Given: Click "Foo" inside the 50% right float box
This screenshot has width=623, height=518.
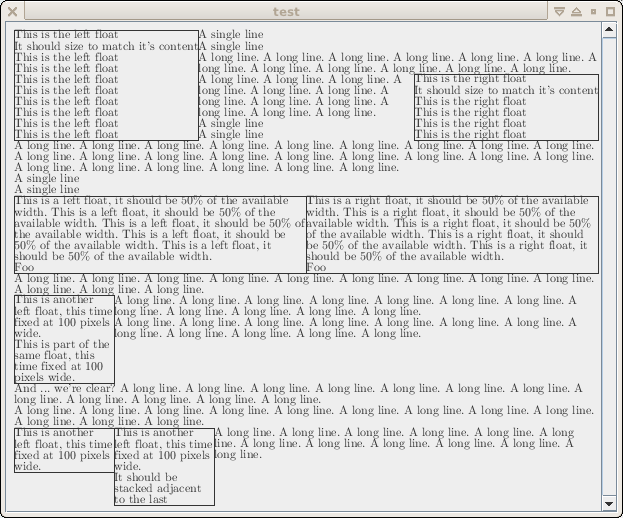Looking at the screenshot, I should (x=316, y=267).
